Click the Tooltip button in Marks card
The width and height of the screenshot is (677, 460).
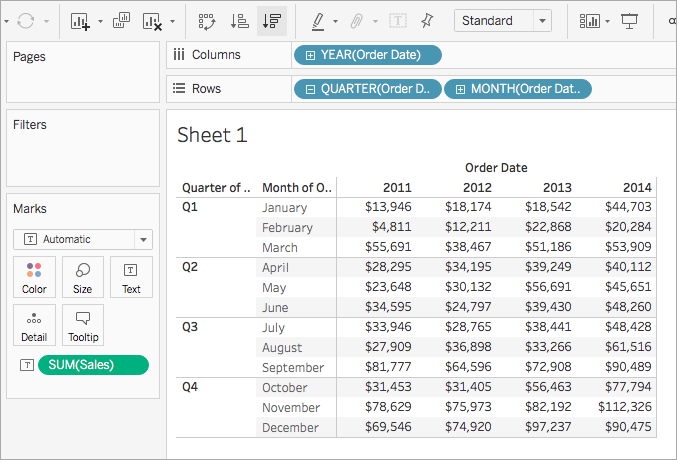82,325
